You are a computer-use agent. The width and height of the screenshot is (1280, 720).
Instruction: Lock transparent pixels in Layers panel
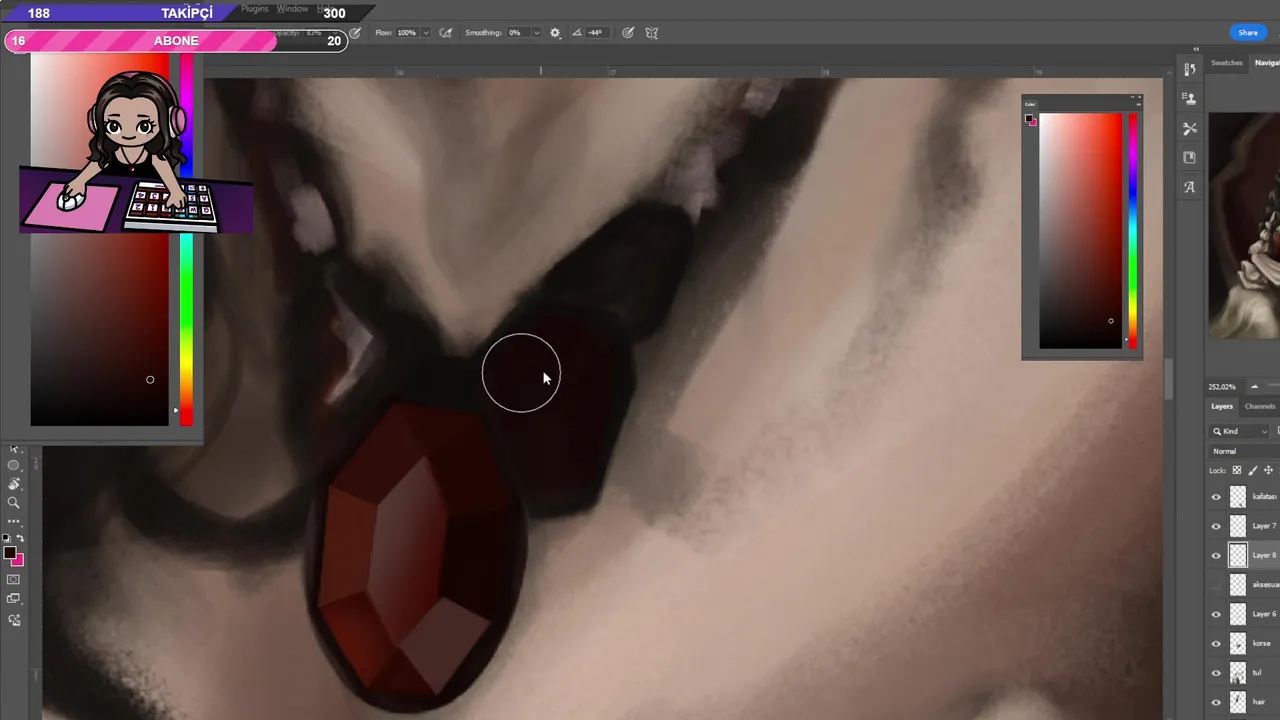click(x=1237, y=470)
